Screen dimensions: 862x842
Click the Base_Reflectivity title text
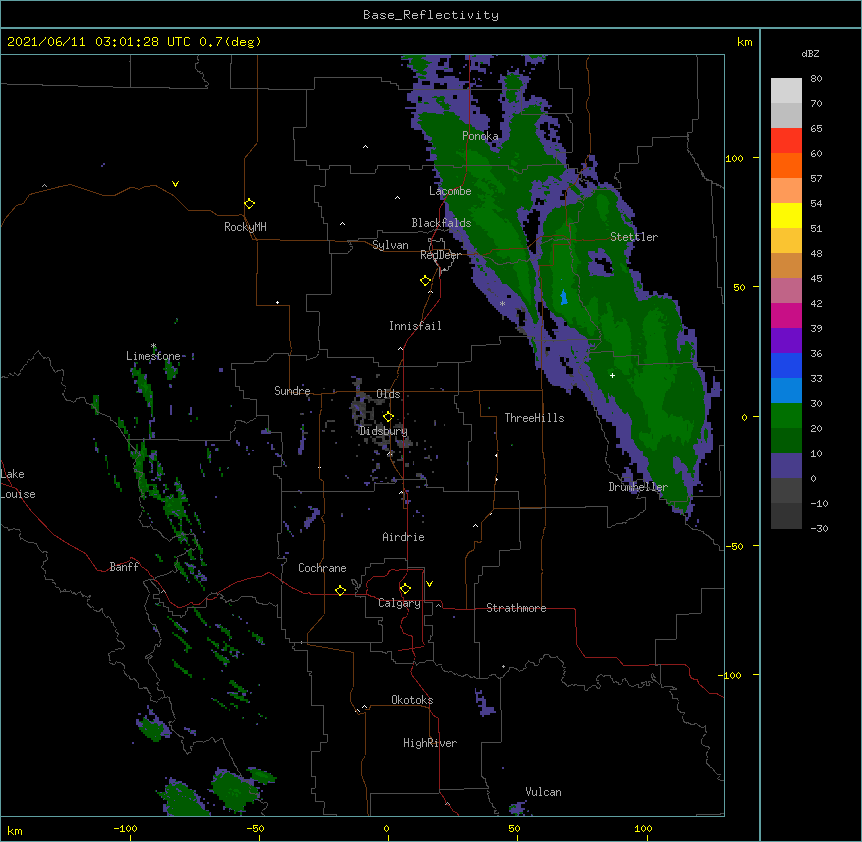click(431, 15)
